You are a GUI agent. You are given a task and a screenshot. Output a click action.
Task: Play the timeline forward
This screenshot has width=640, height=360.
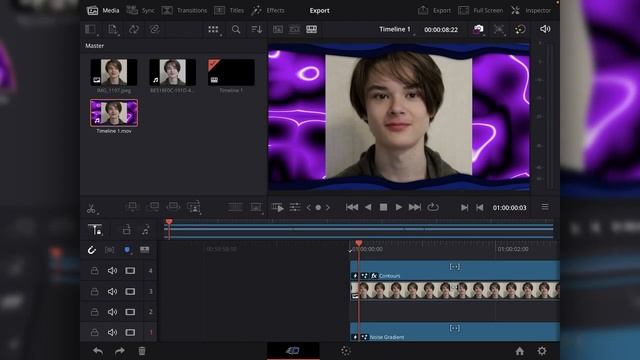pos(399,207)
